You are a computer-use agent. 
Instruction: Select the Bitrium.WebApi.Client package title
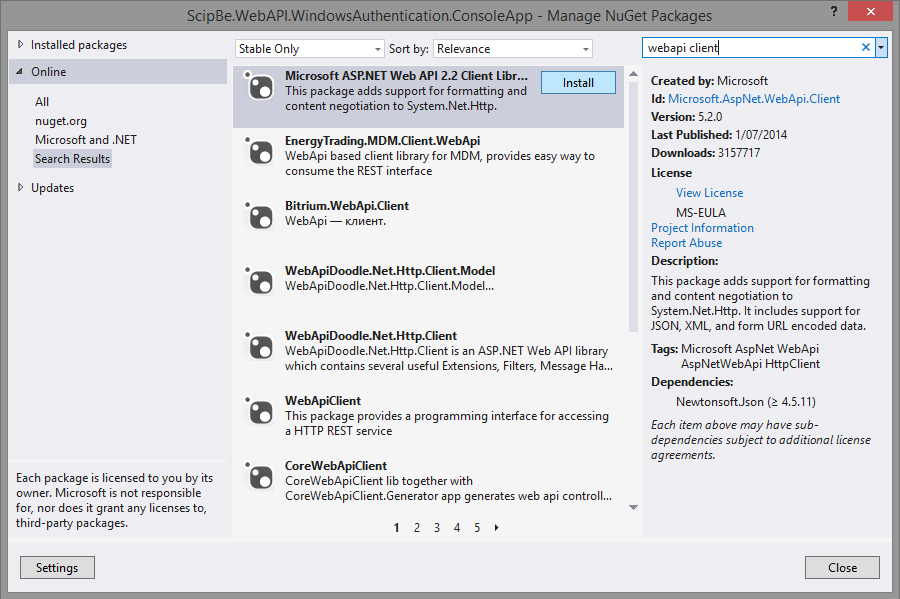point(347,205)
